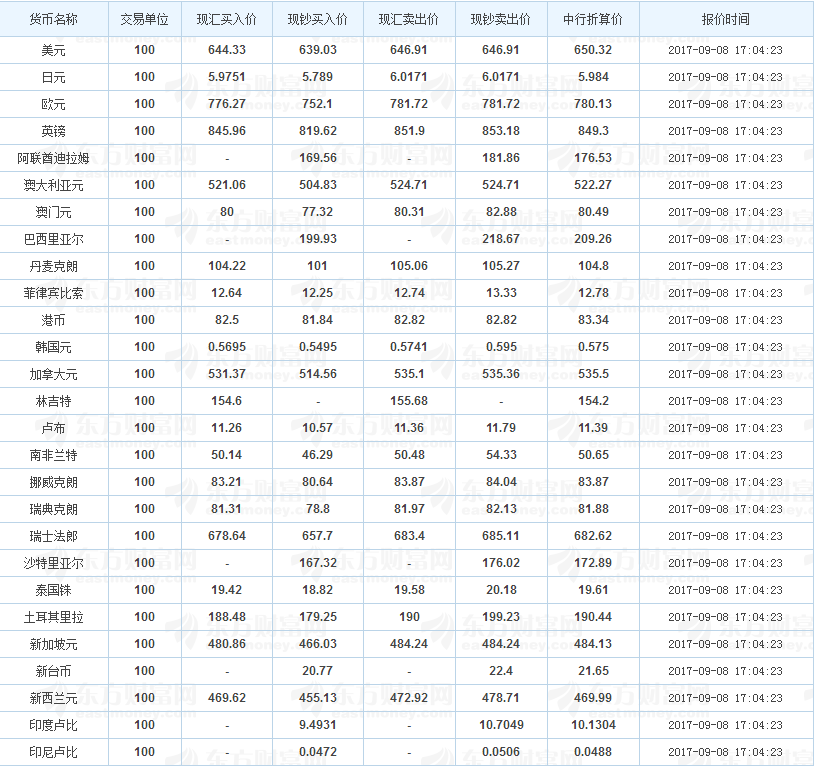Select the 印尼卢比 currency name cell
The width and height of the screenshot is (815, 767).
(x=54, y=753)
